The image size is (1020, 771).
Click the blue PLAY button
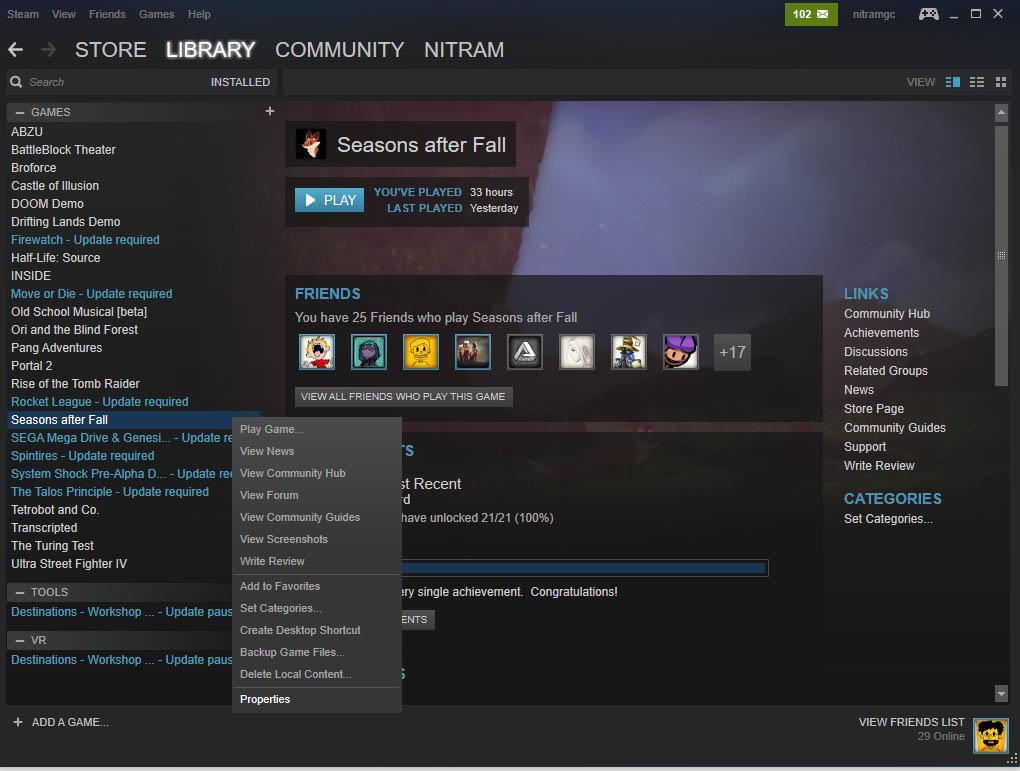[329, 200]
